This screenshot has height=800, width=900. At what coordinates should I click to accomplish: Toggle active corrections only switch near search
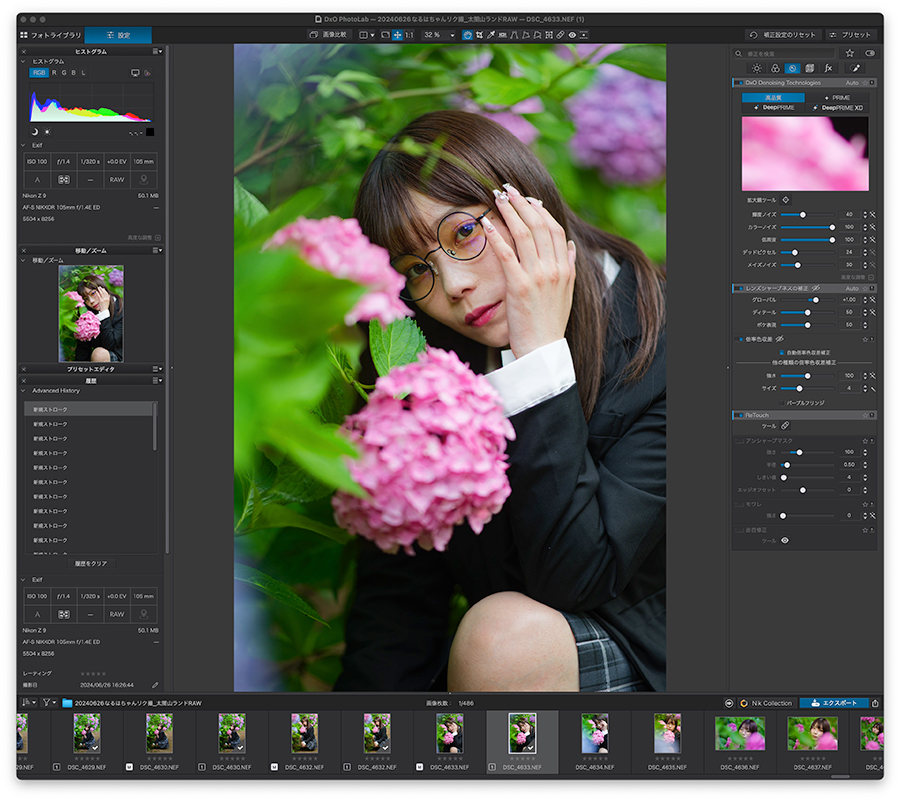(x=870, y=53)
